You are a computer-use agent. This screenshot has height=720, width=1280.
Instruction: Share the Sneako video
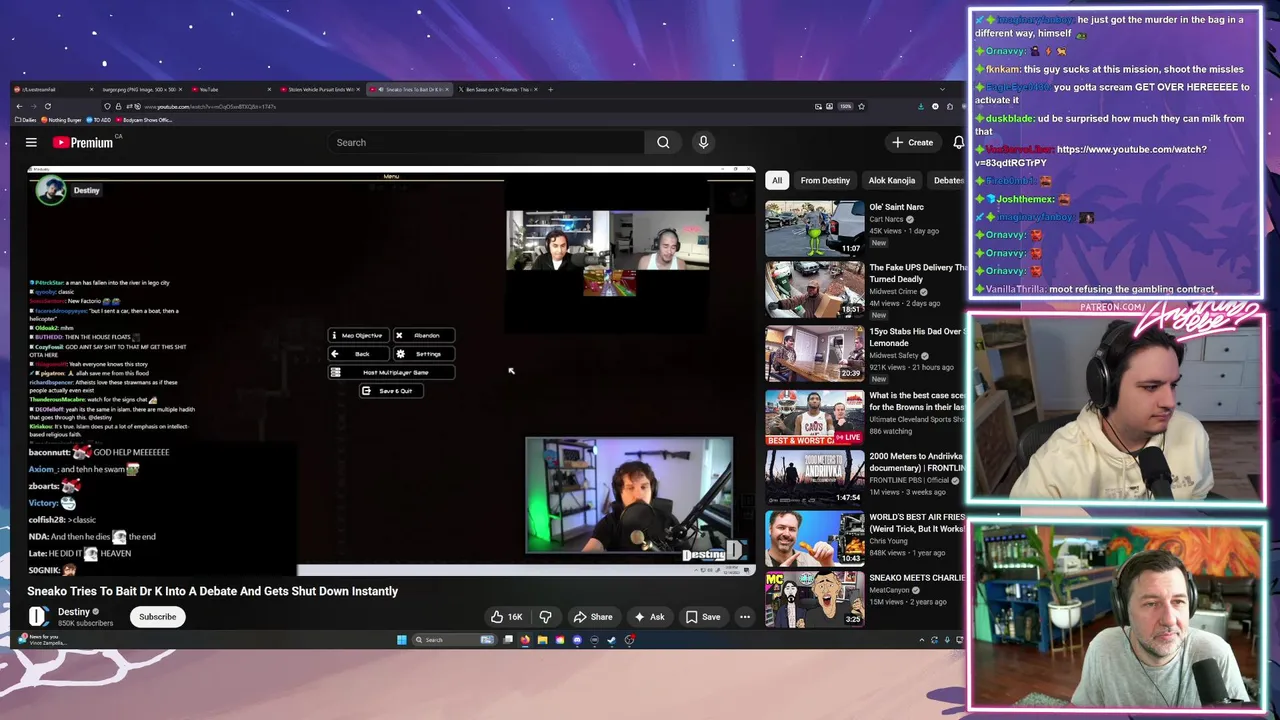(592, 617)
